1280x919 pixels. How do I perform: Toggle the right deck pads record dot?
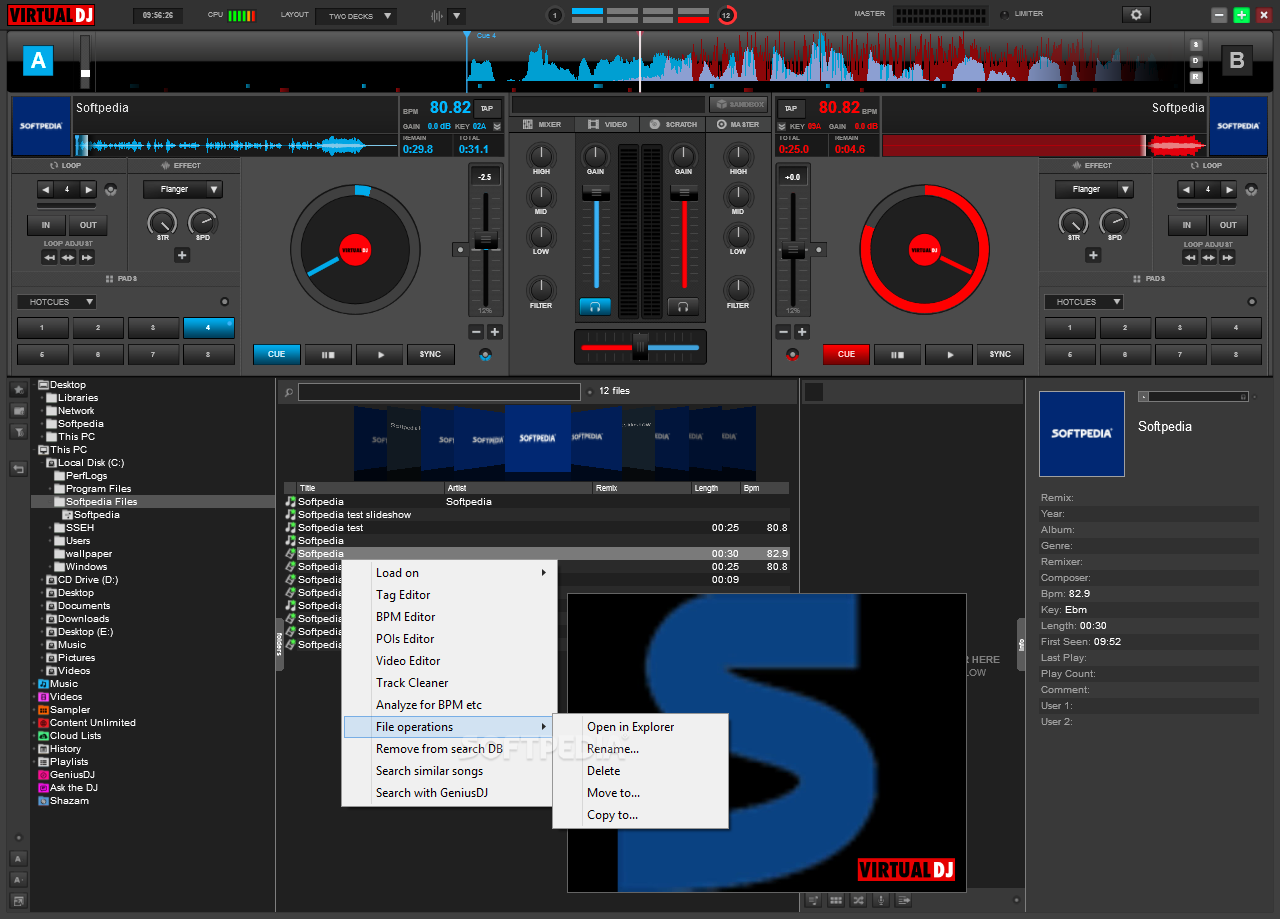1251,302
